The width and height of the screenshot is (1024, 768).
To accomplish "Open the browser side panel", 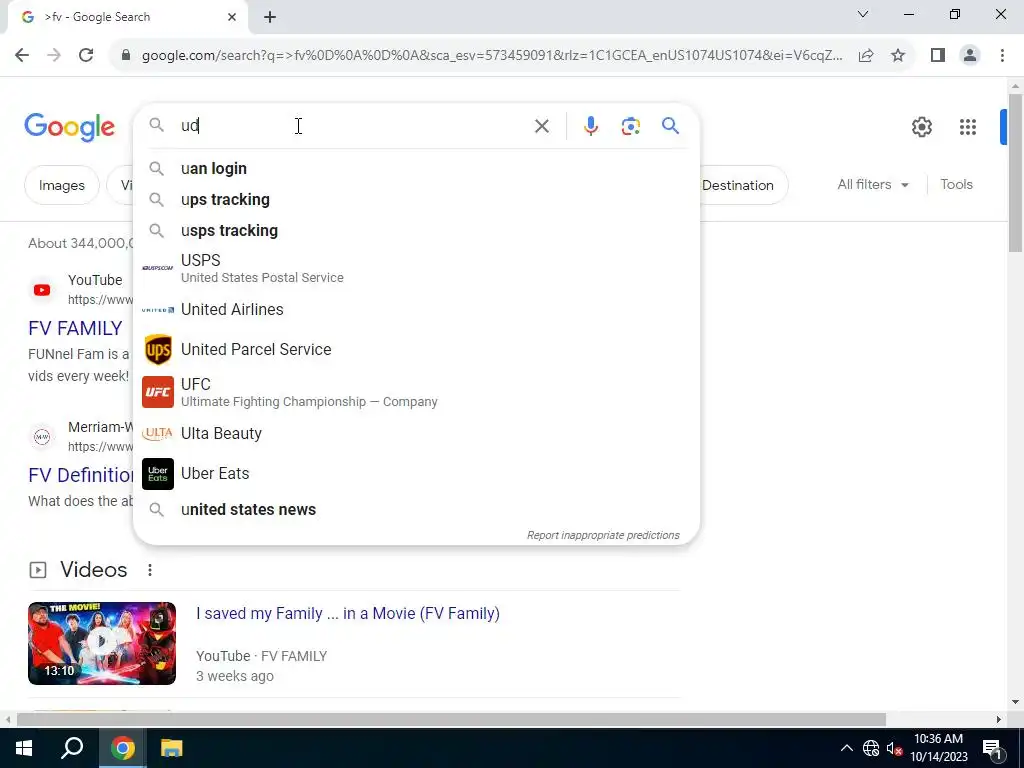I will click(x=938, y=56).
